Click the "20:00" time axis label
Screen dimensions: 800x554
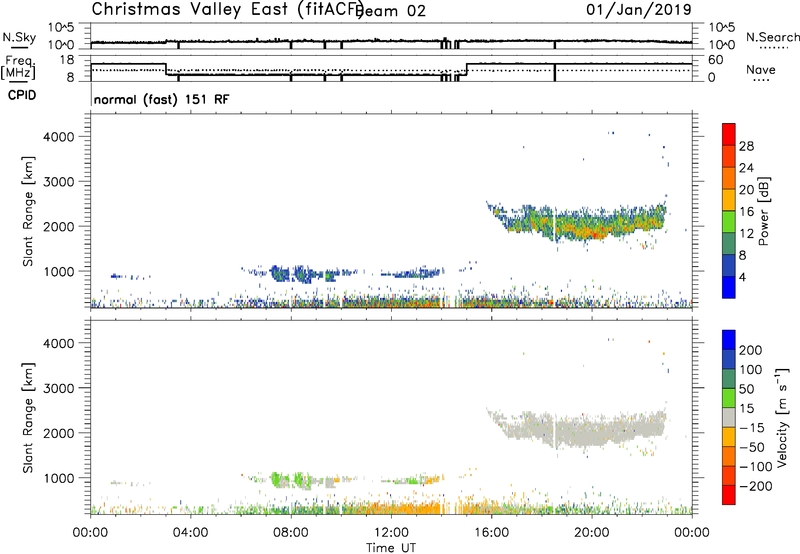591,533
